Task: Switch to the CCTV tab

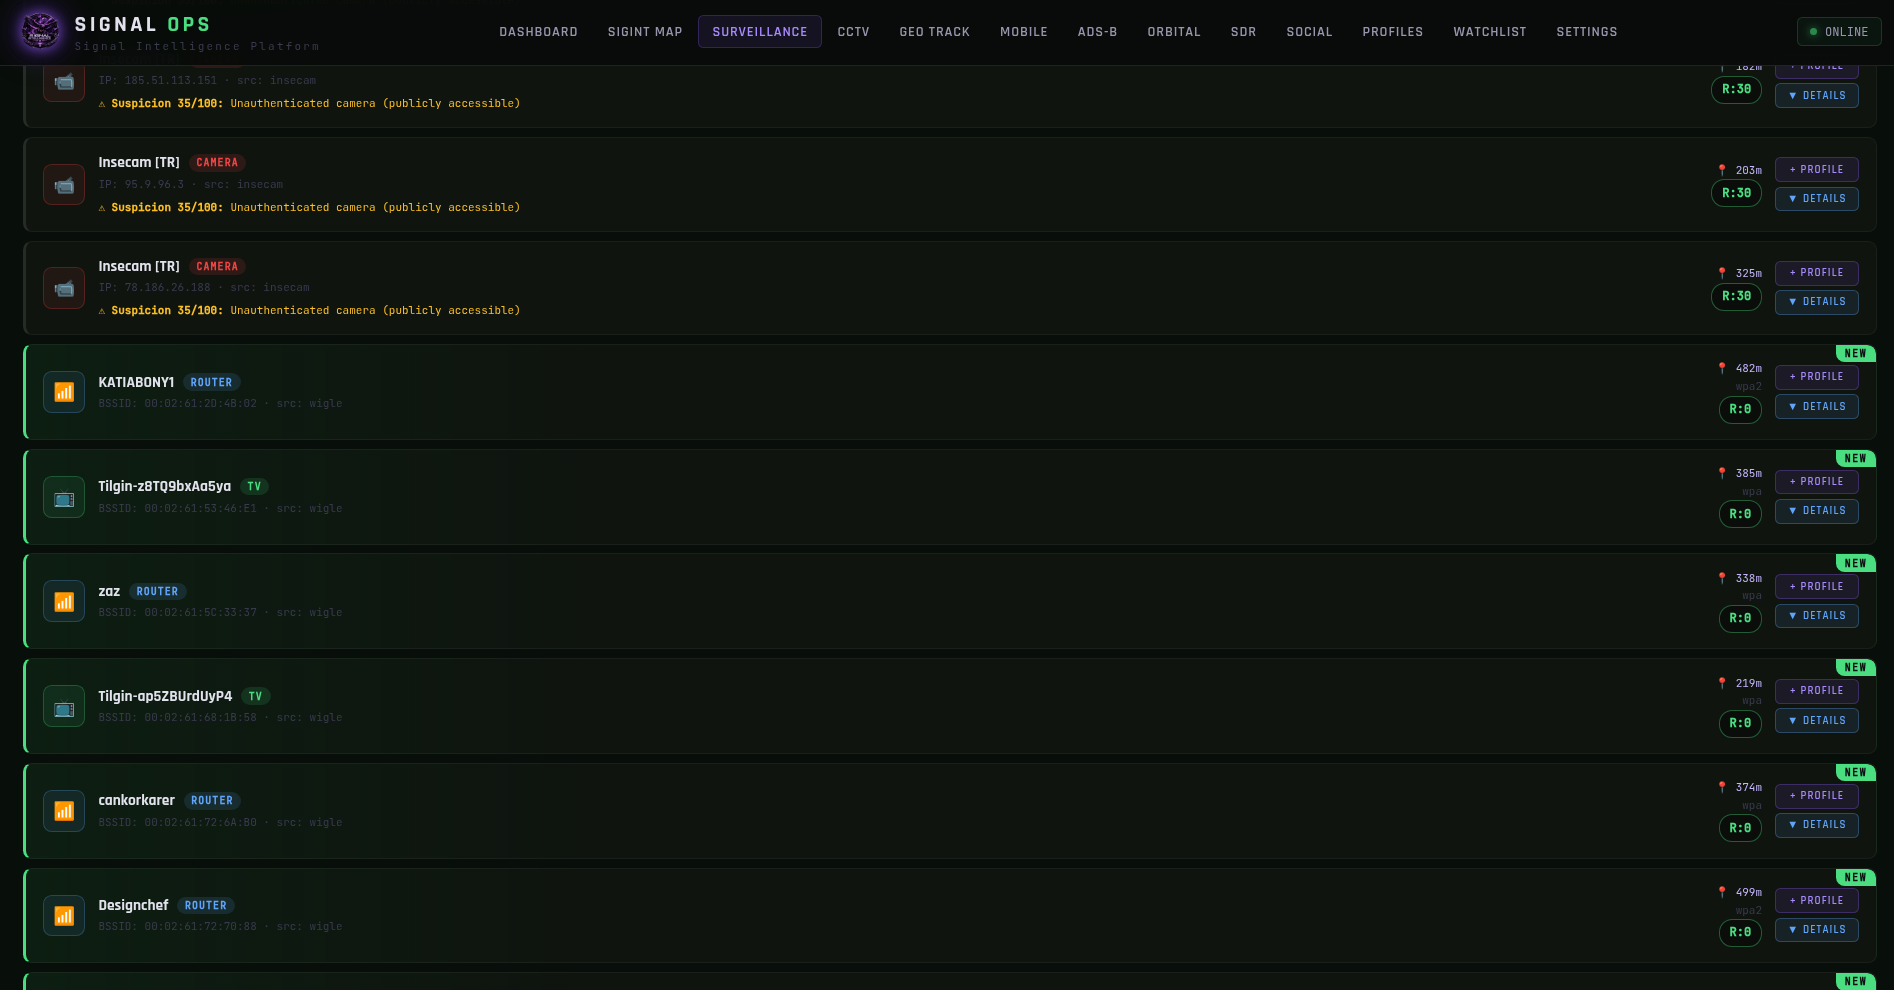Action: point(853,32)
